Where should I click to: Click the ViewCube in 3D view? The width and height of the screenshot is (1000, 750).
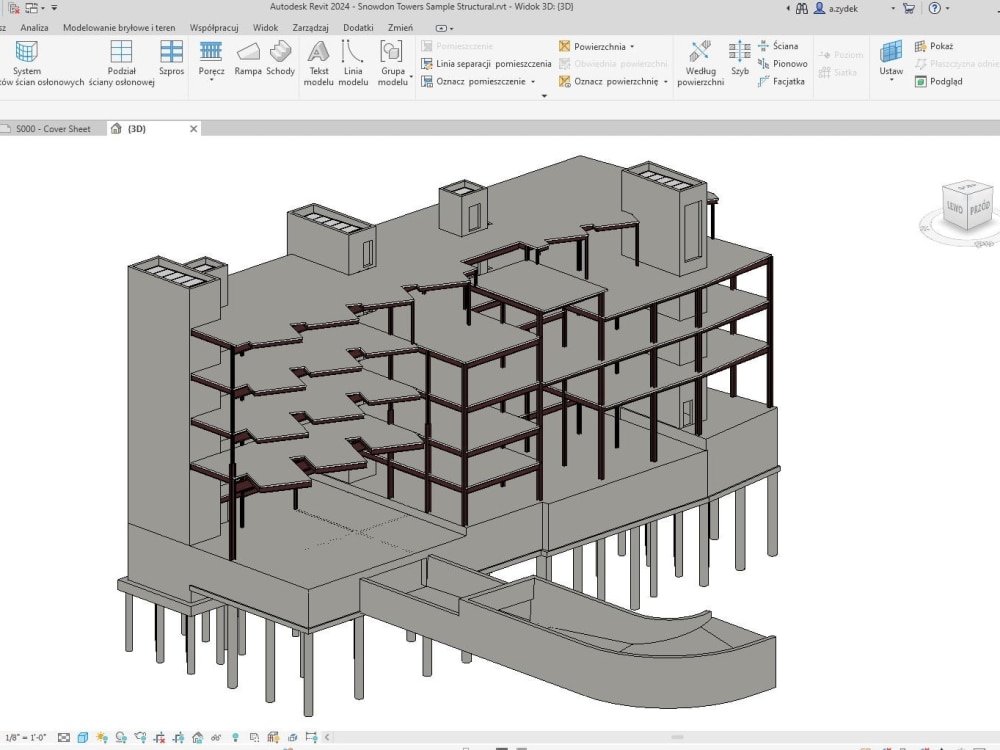coord(967,205)
